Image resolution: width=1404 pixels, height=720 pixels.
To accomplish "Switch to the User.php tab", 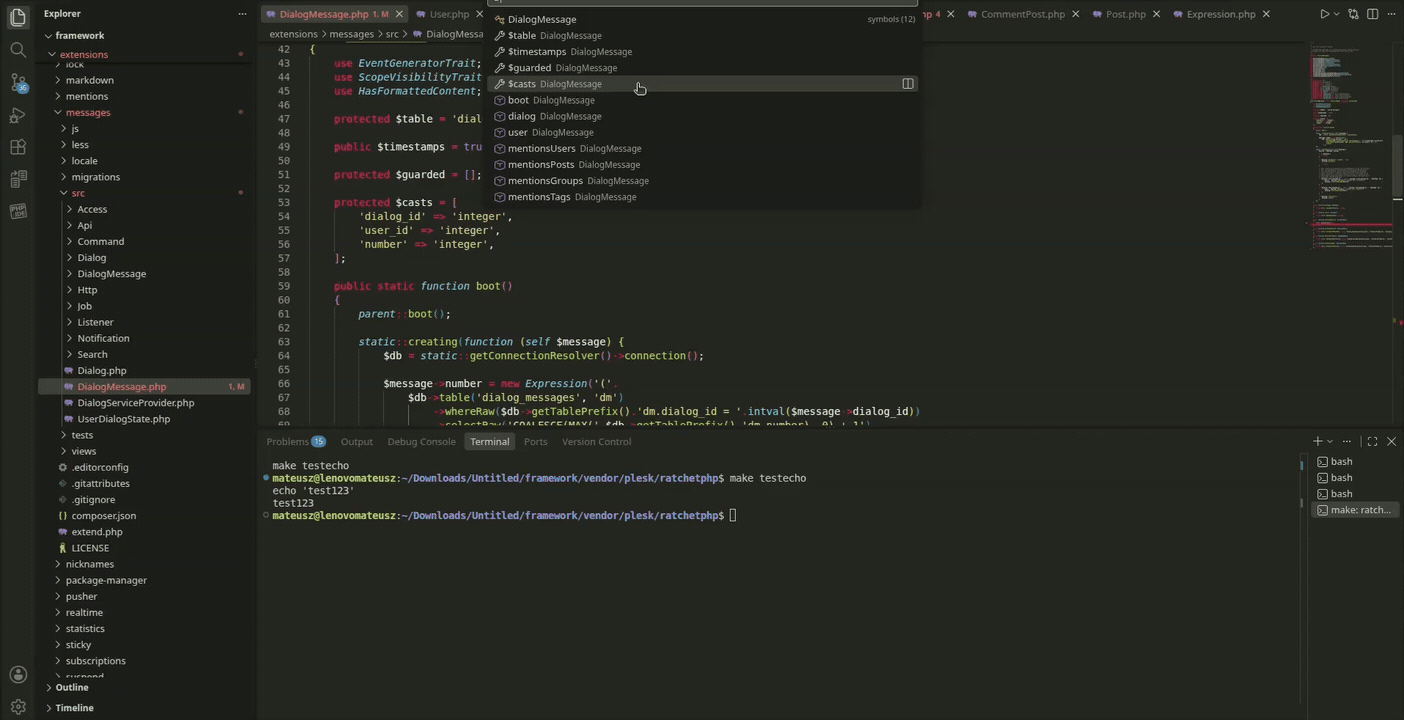I will pos(449,14).
